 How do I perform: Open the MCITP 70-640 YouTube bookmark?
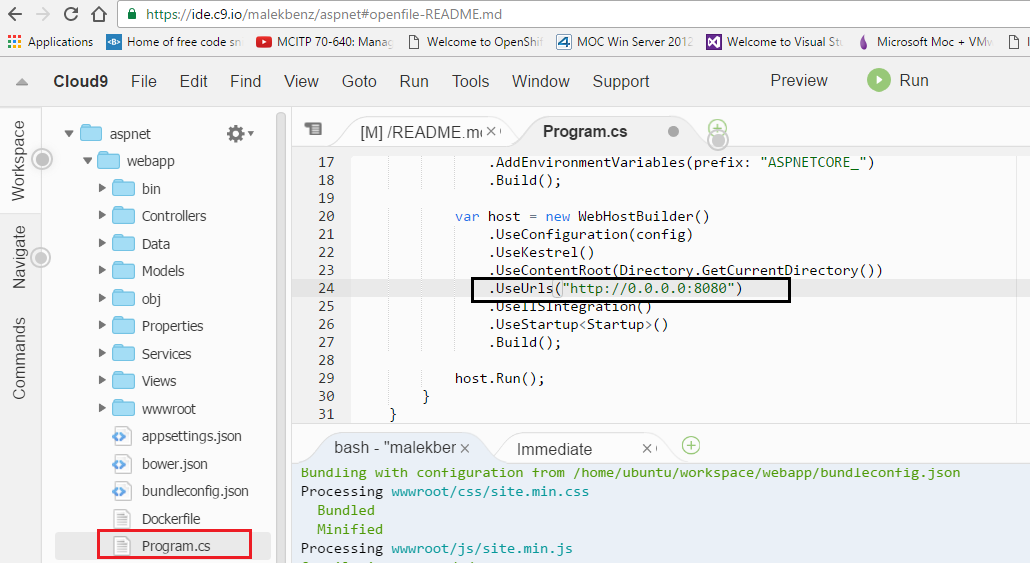325,42
